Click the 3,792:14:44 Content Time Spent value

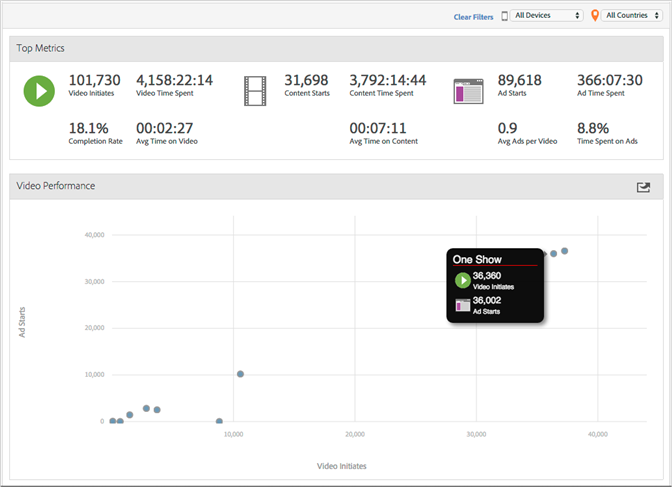click(387, 80)
